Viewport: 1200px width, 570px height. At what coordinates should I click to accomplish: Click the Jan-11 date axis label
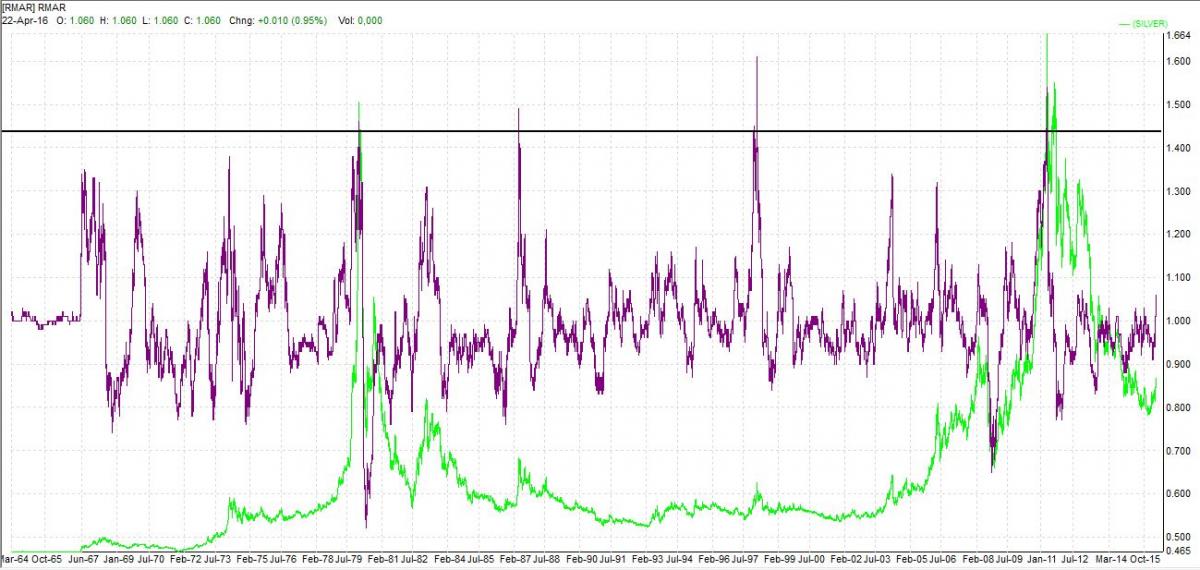1045,561
